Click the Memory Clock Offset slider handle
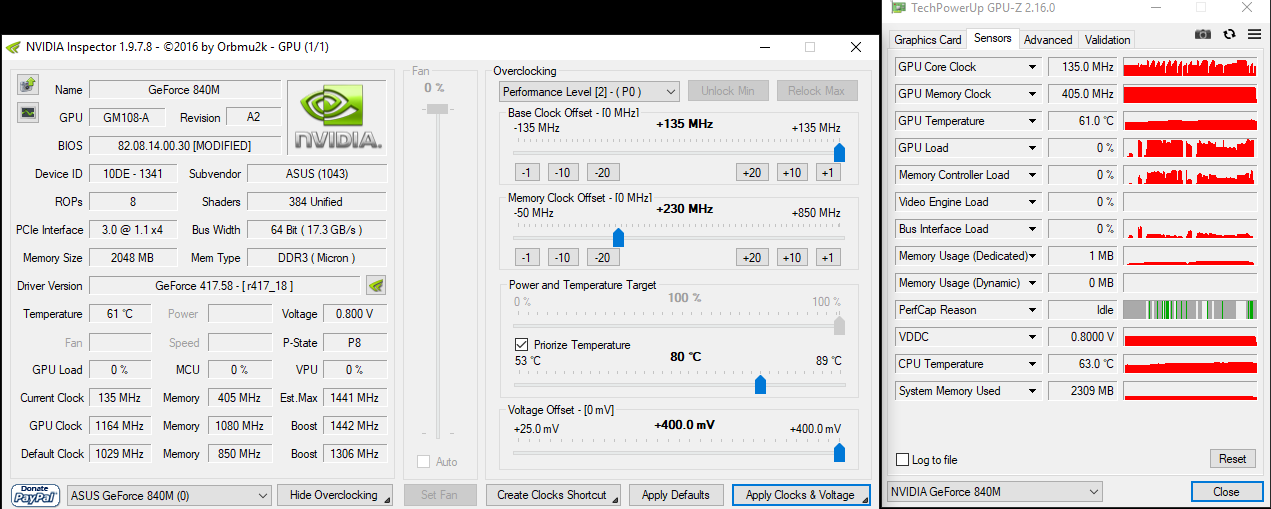Viewport: 1271px width, 509px height. pos(618,237)
